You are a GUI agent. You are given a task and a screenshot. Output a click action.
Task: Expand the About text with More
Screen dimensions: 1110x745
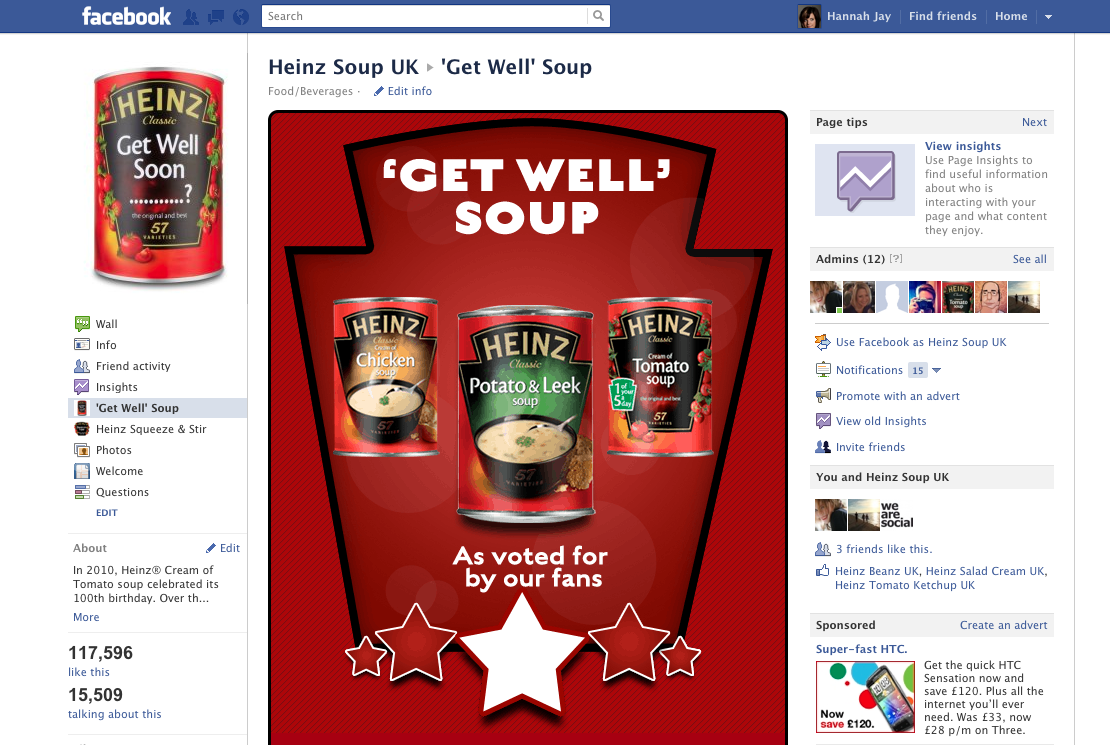86,617
